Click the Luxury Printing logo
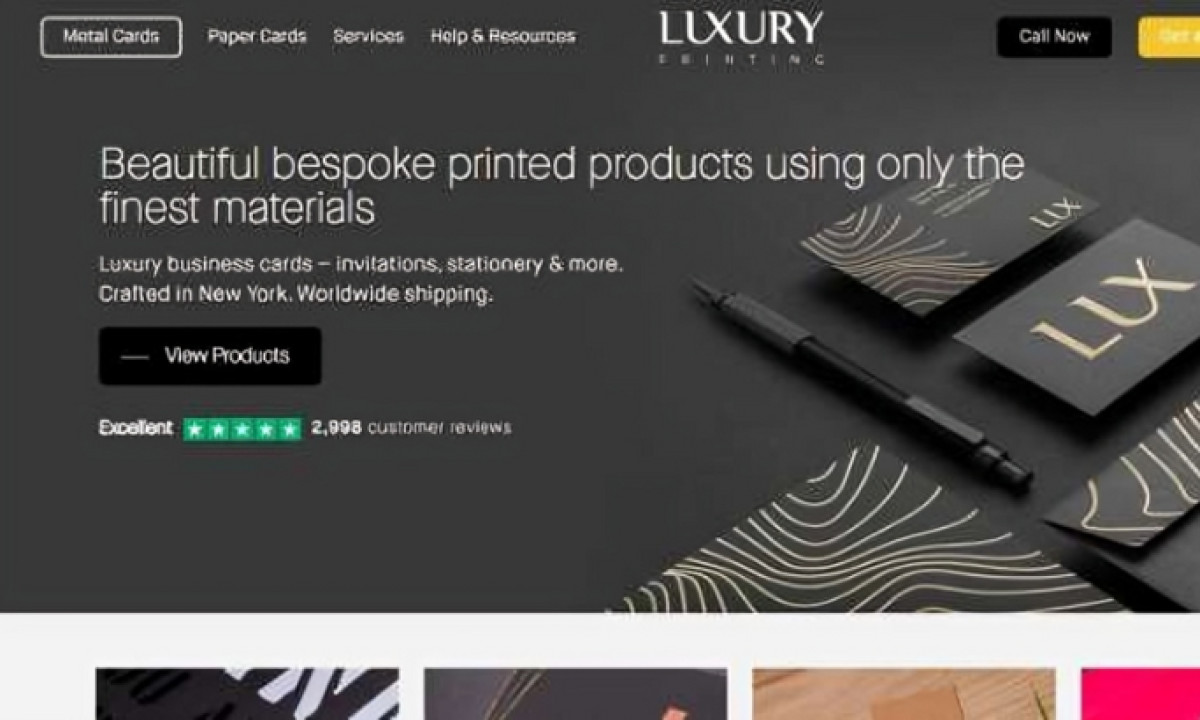This screenshot has height=720, width=1200. pyautogui.click(x=741, y=37)
